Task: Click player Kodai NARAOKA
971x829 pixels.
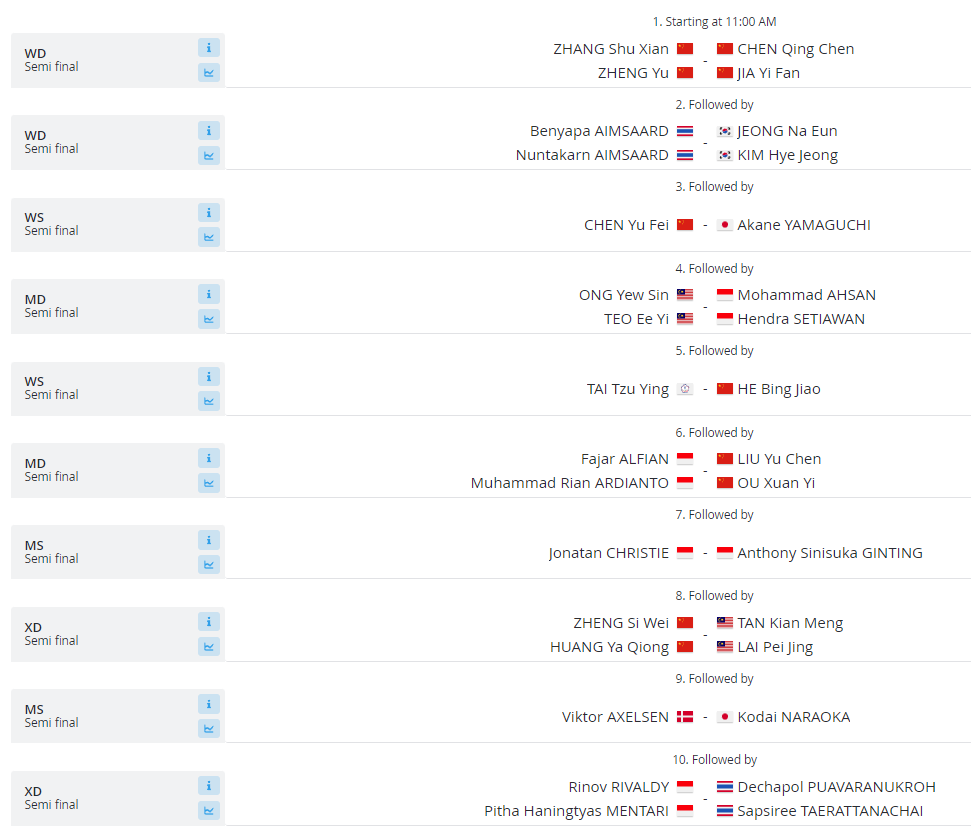Action: (797, 717)
